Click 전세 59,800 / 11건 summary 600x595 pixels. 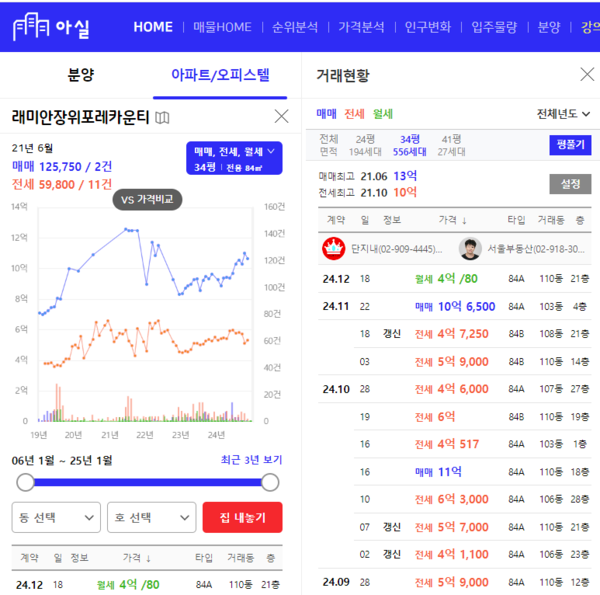pyautogui.click(x=62, y=184)
